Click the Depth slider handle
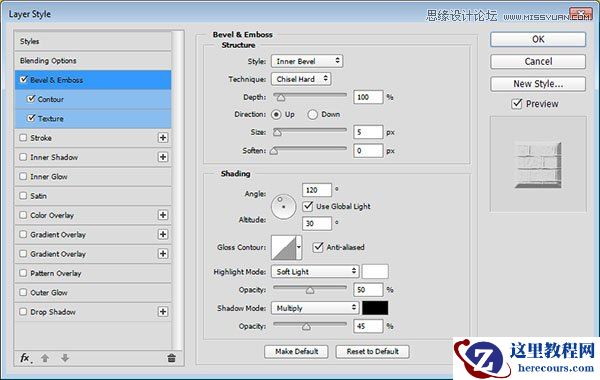Viewport: 600px width, 380px height. click(281, 98)
